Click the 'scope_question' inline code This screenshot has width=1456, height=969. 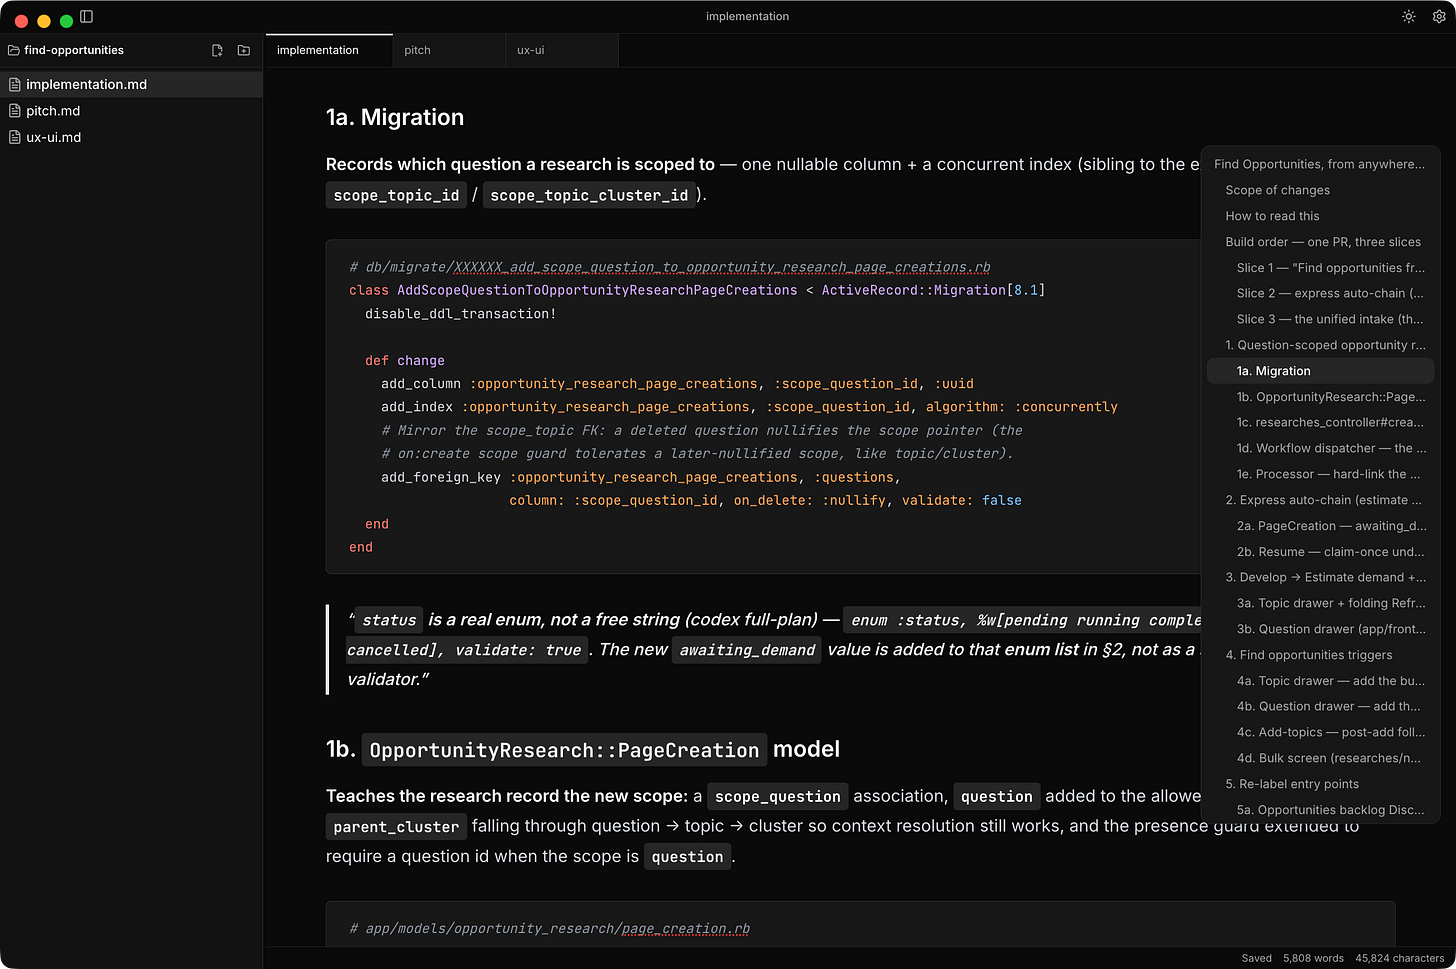777,797
